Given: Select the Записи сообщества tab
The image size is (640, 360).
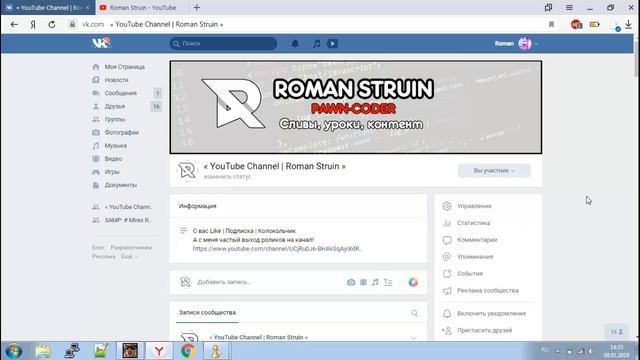Looking at the screenshot, I should tap(207, 313).
